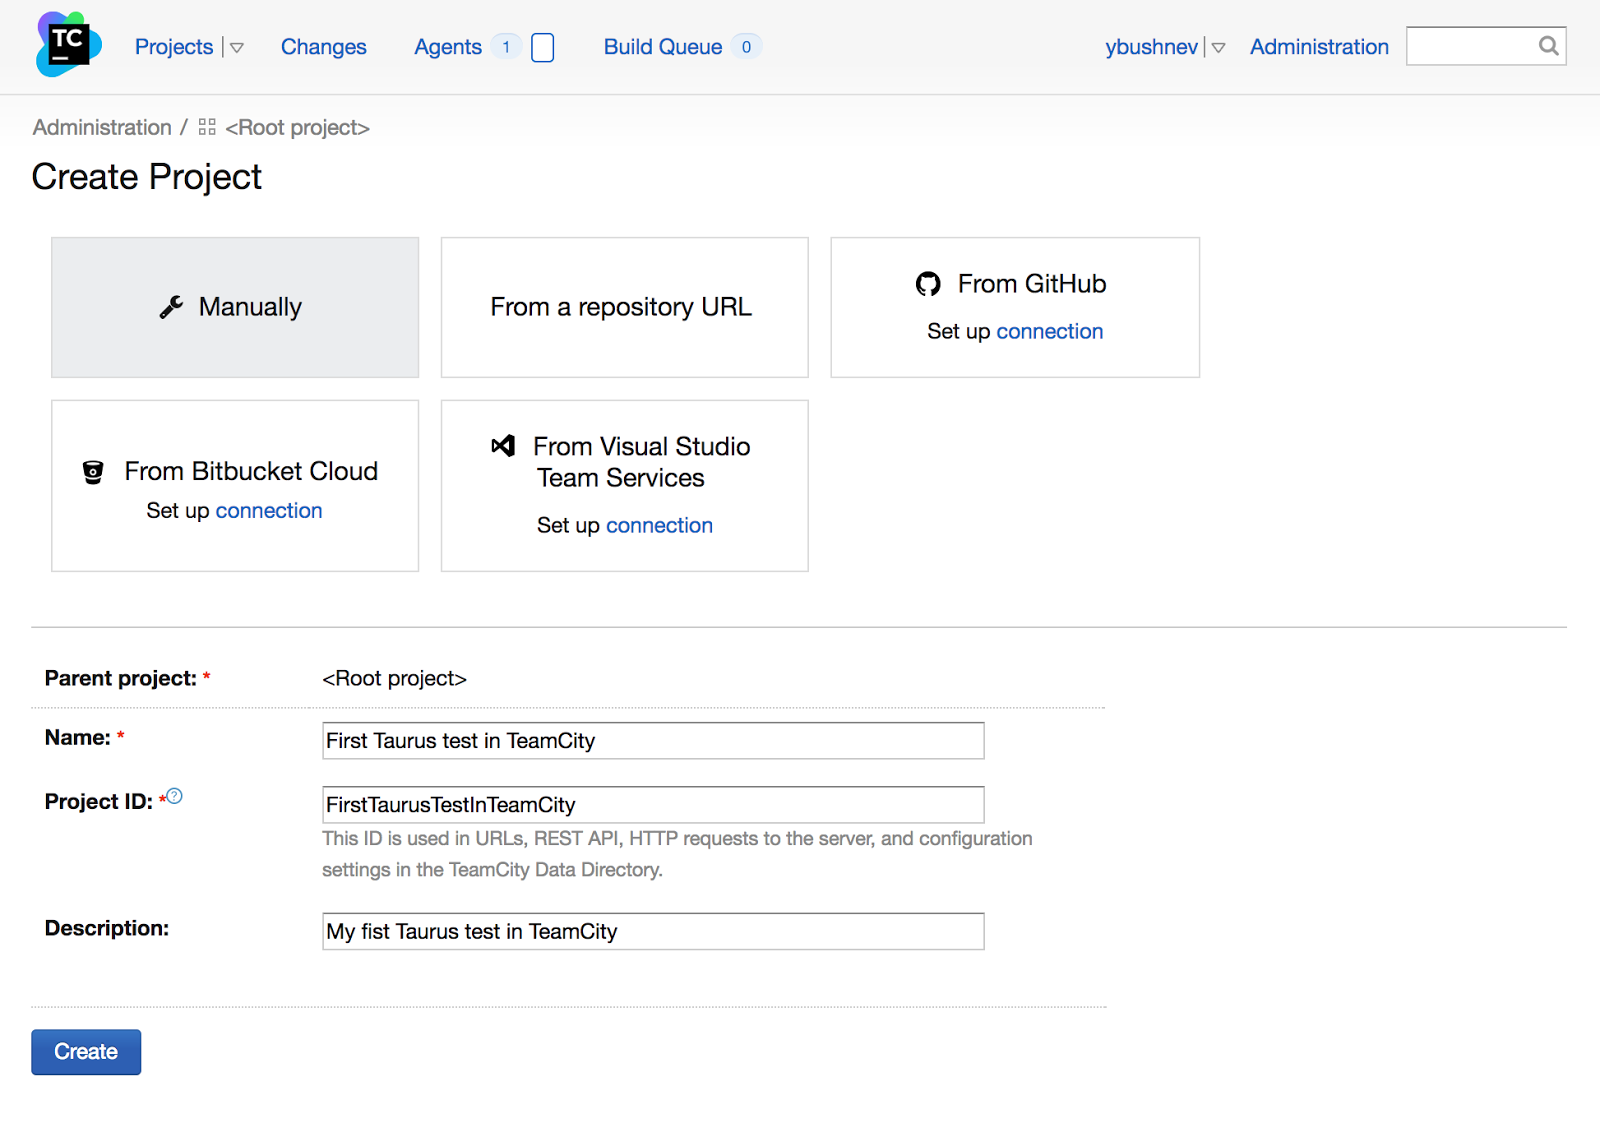Viewport: 1600px width, 1123px height.
Task: Click the GitHub octocat icon
Action: point(928,284)
